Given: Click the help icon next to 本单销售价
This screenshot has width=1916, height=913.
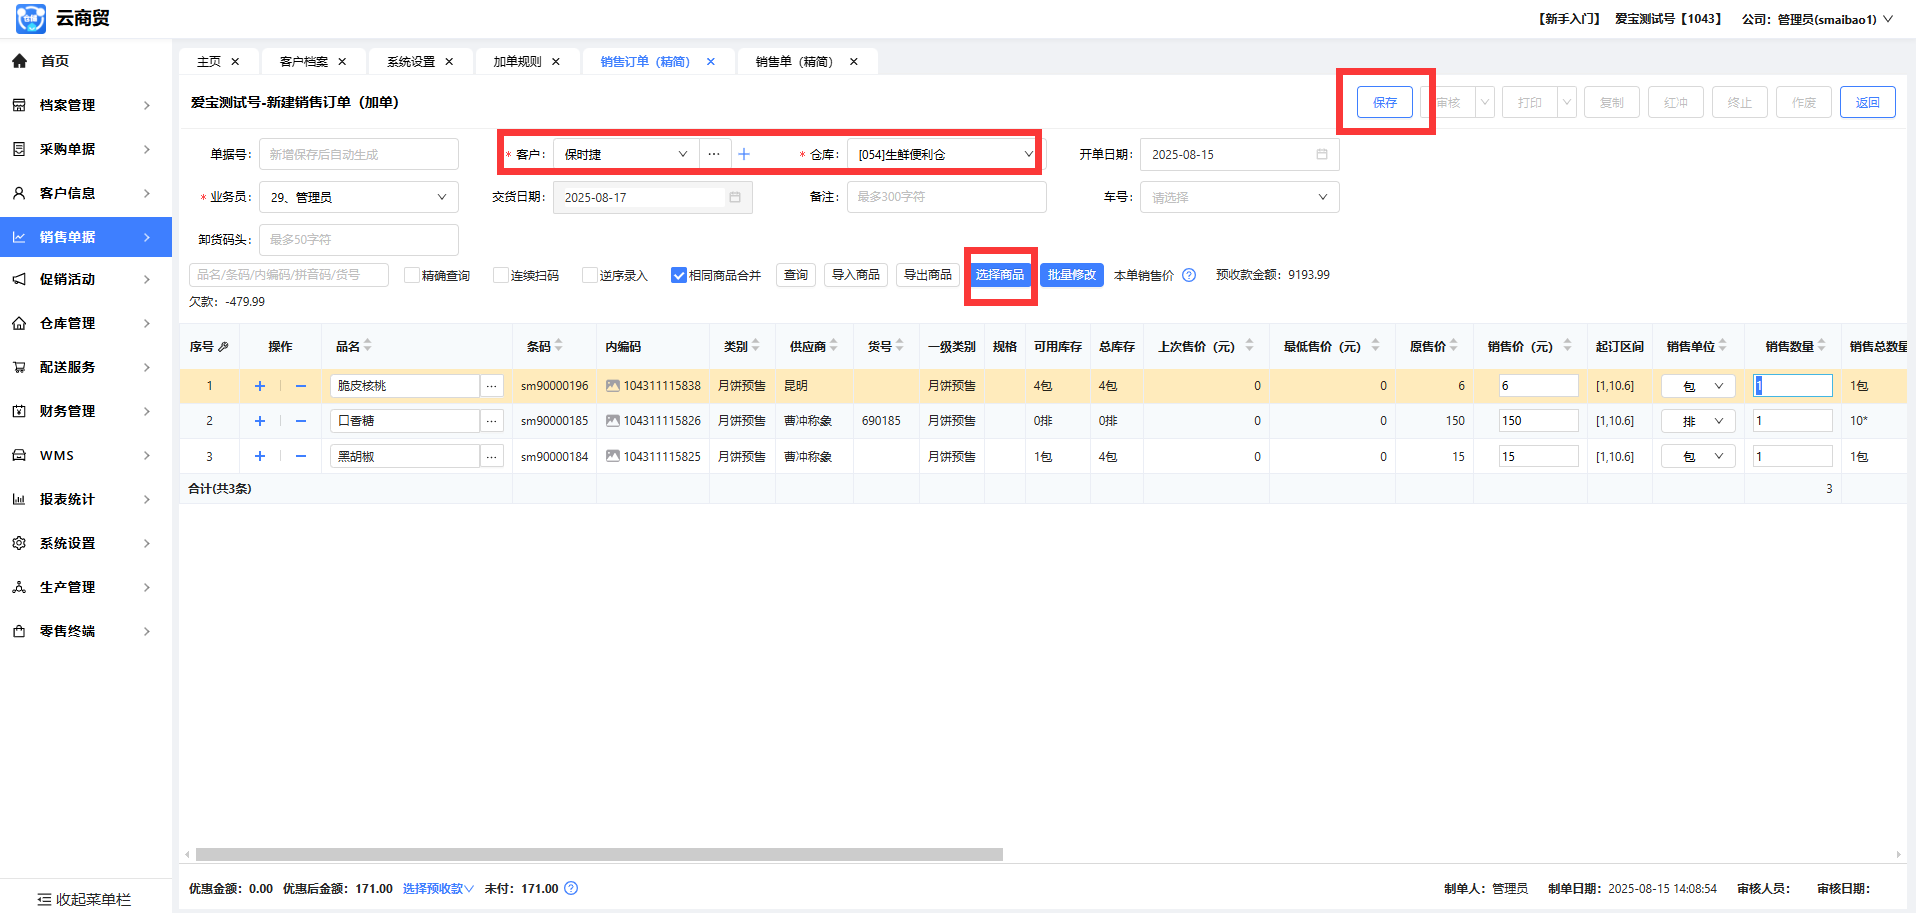Looking at the screenshot, I should click(1189, 275).
